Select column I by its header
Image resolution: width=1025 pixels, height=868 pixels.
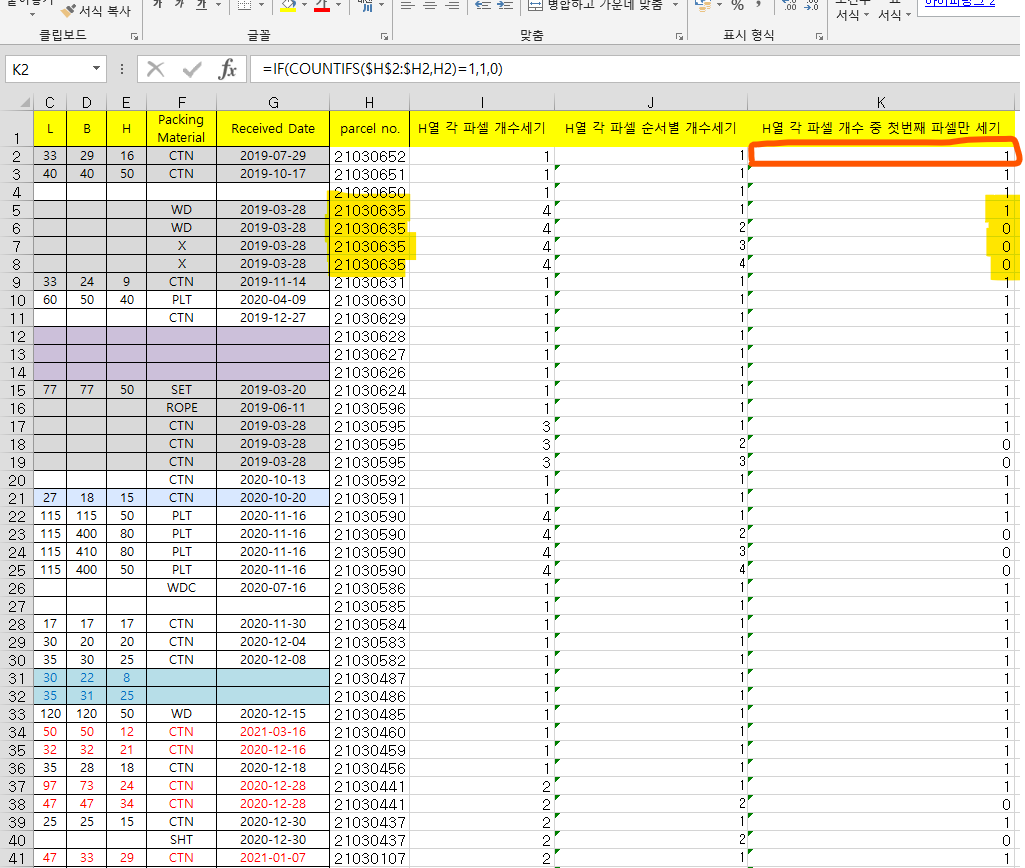point(482,103)
